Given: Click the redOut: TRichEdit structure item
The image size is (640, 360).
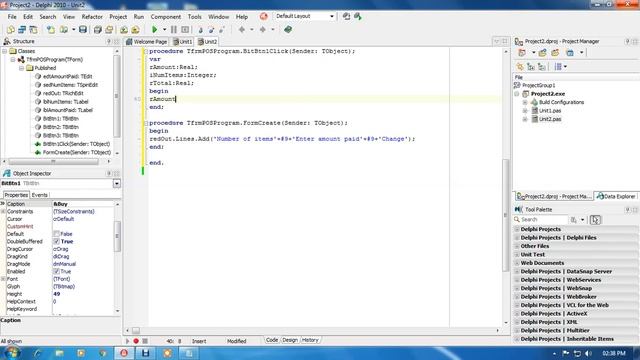Looking at the screenshot, I should [63, 93].
